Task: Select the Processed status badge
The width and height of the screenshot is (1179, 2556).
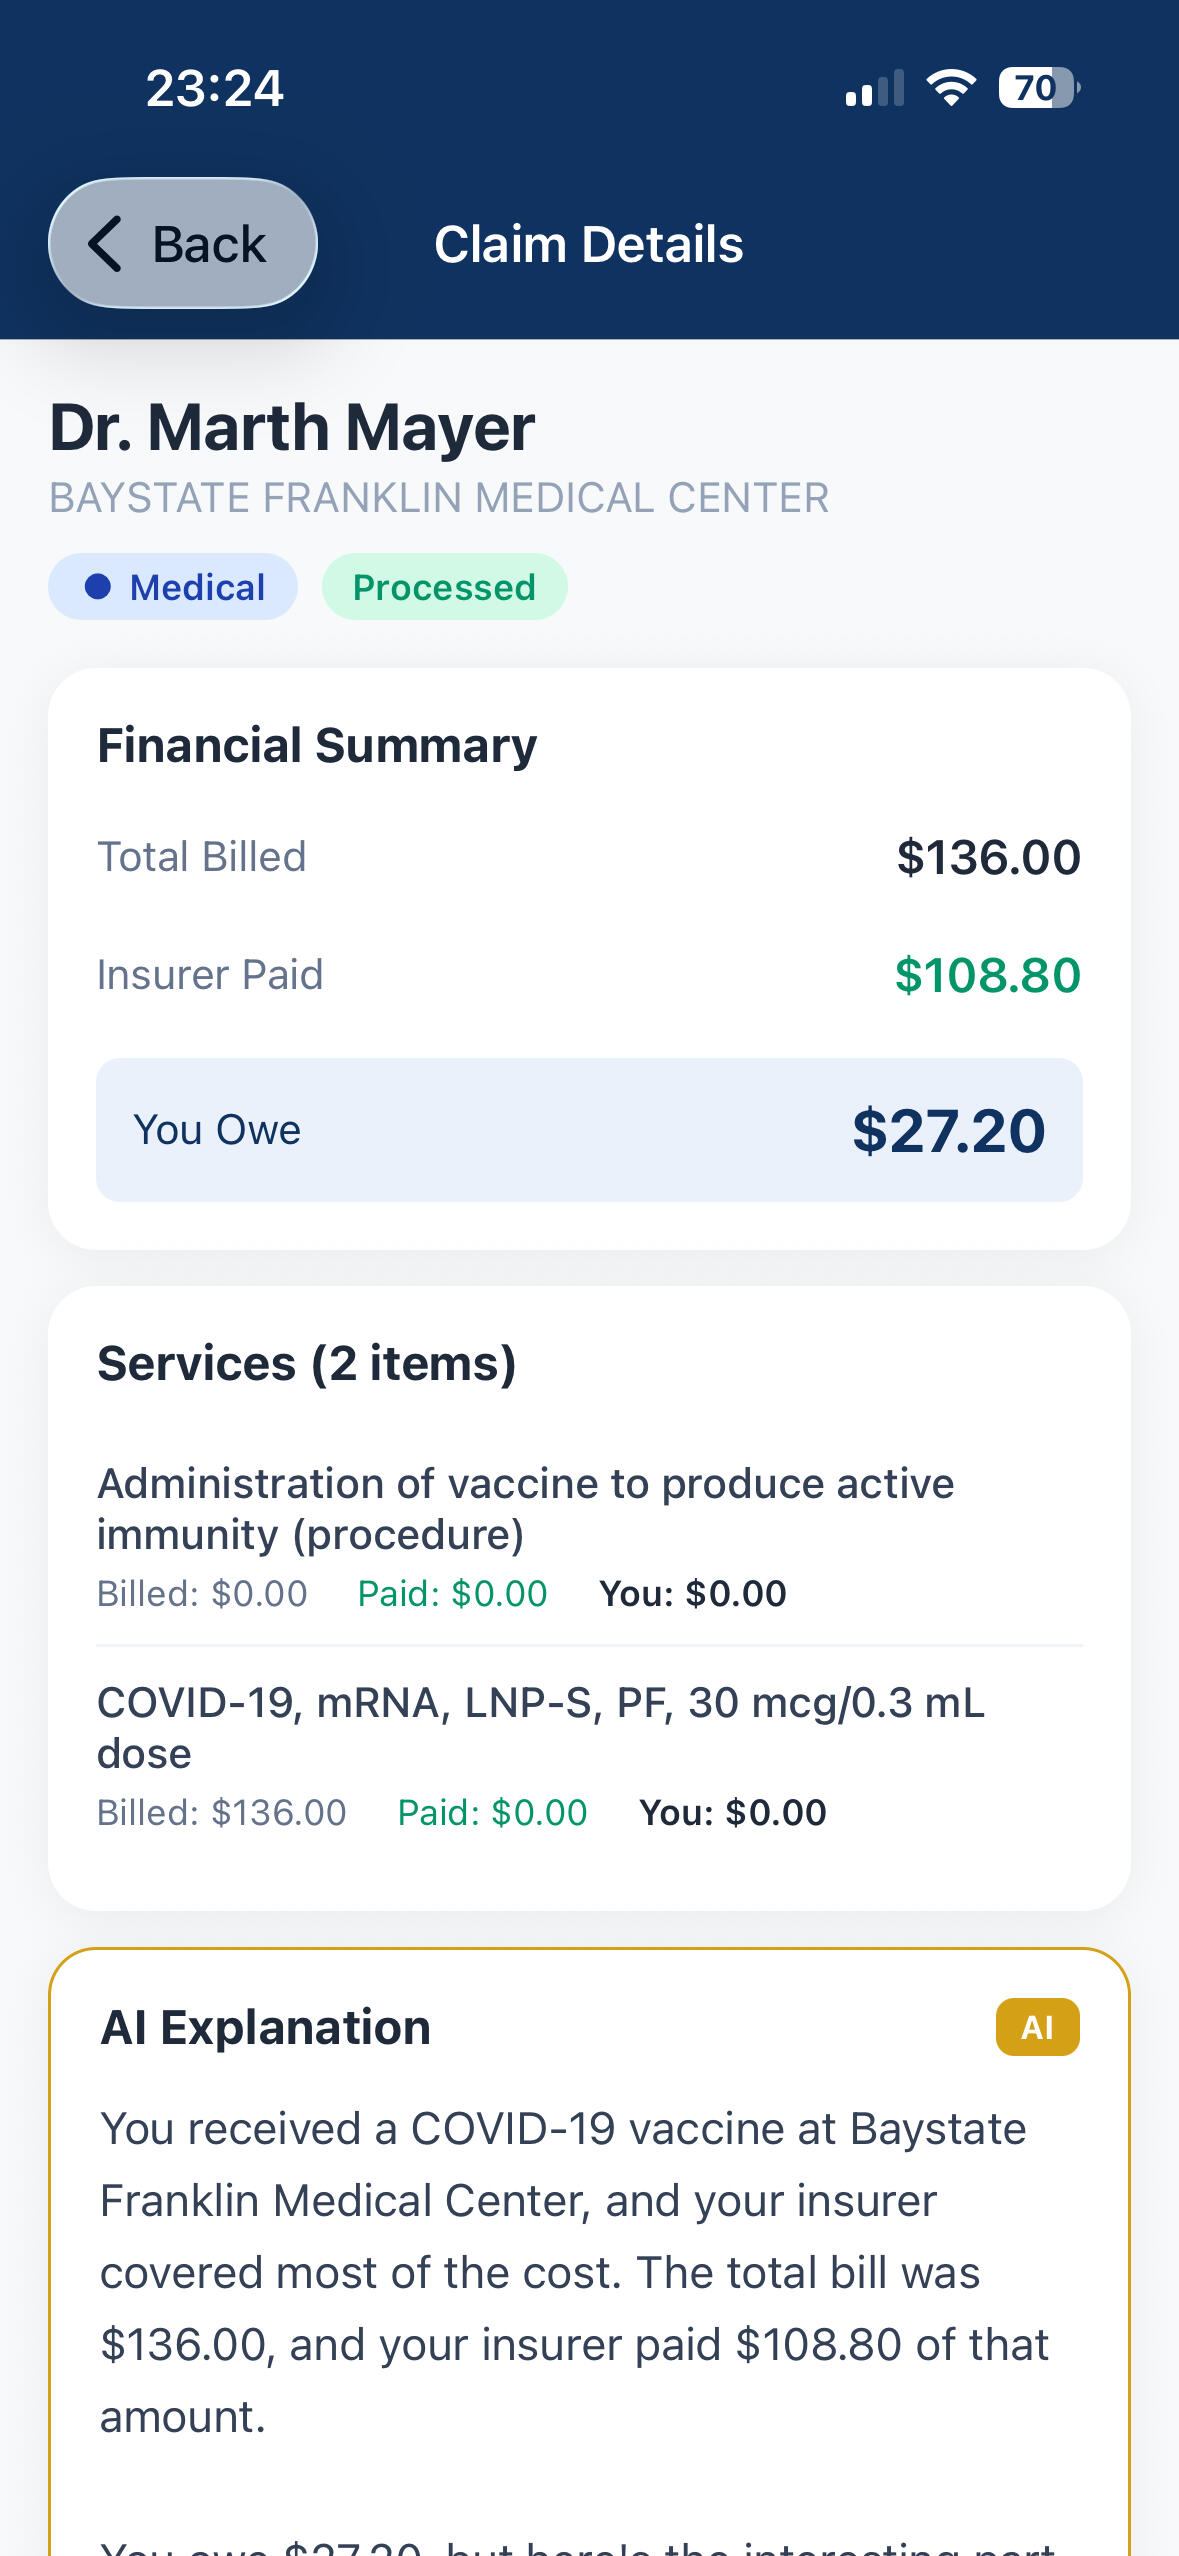Action: 444,587
